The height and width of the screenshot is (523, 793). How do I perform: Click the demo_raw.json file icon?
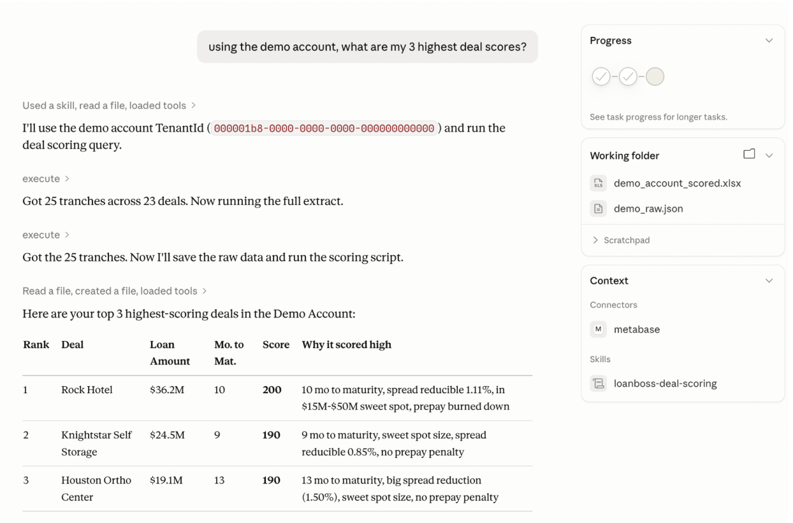(598, 208)
